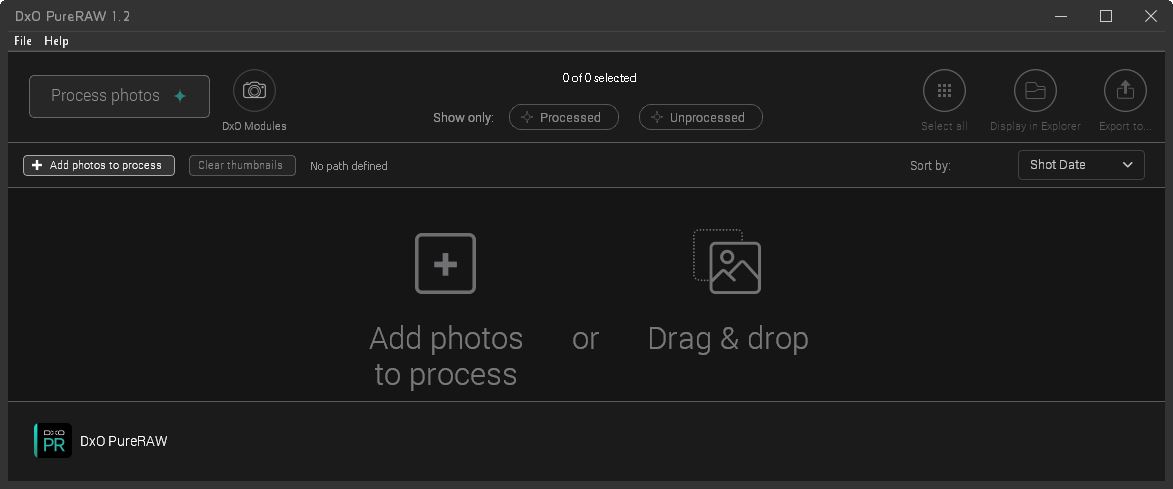This screenshot has width=1173, height=489.
Task: Open the Shot Date sort dropdown
Action: (x=1068, y=165)
